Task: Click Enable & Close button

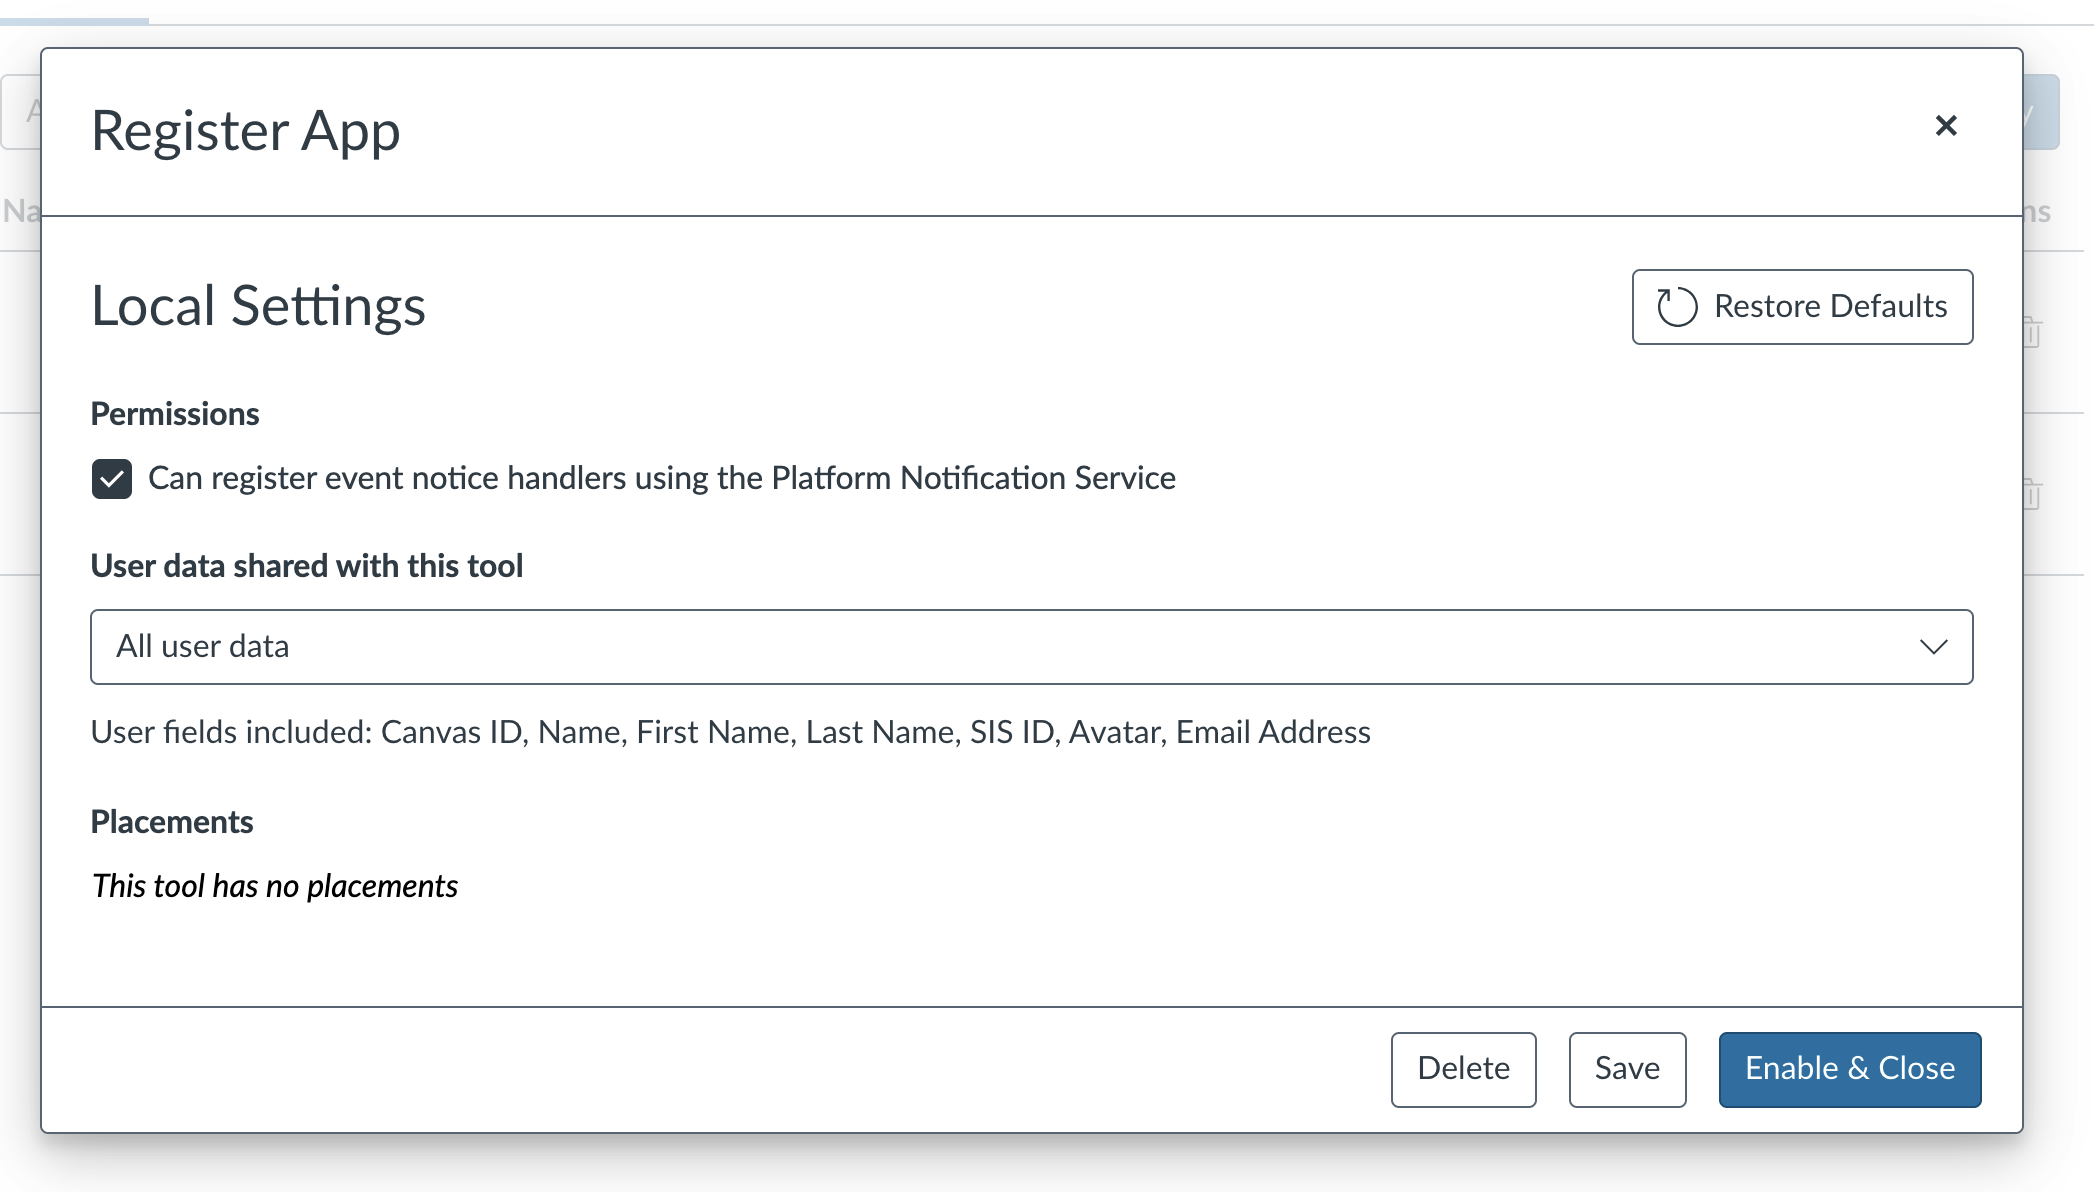Action: [1849, 1069]
